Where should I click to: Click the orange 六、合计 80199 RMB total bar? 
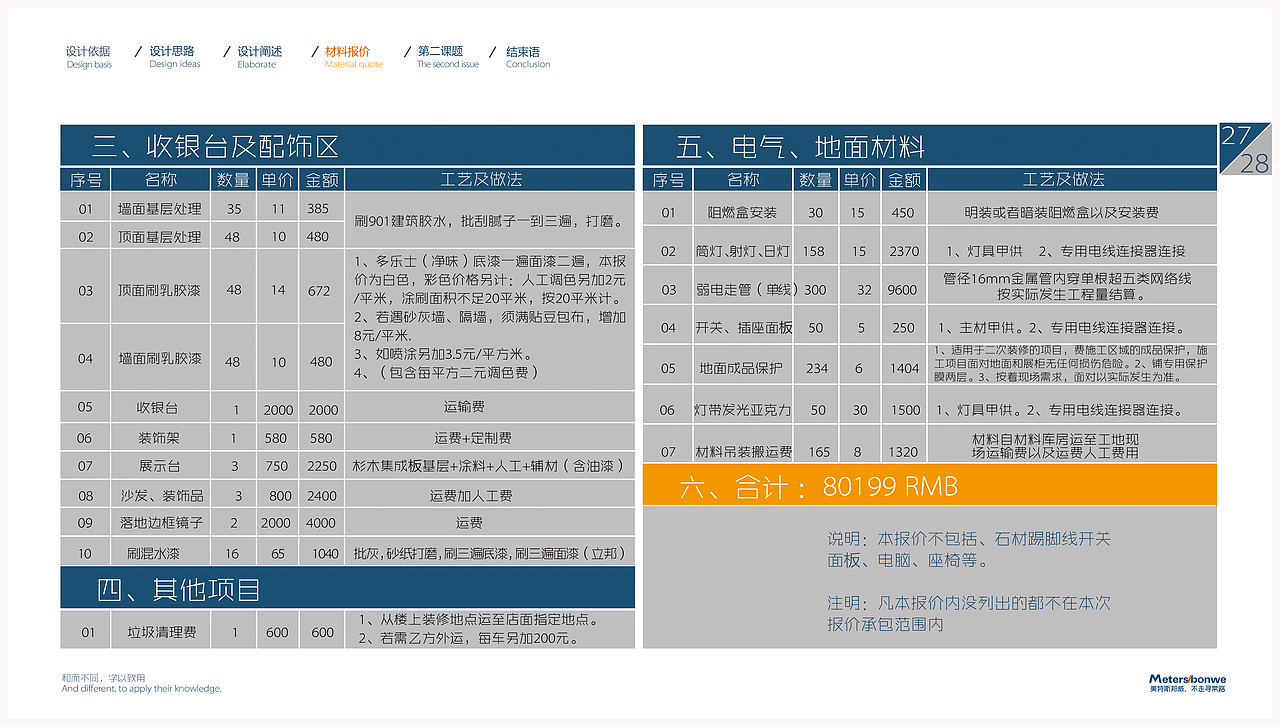tap(929, 486)
